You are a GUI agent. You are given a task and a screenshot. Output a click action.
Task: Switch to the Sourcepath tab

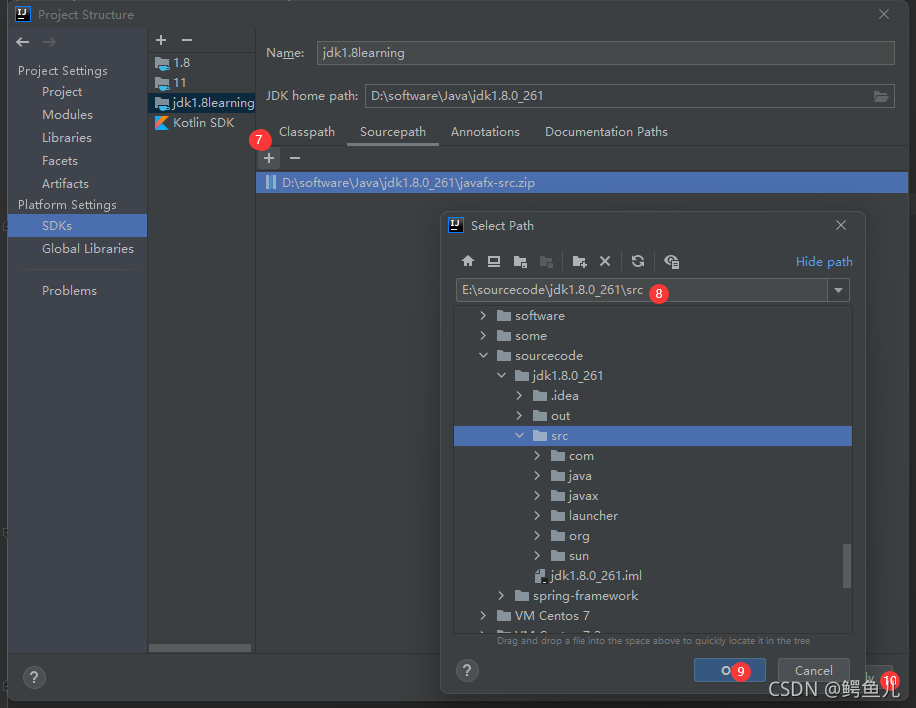[x=393, y=132]
